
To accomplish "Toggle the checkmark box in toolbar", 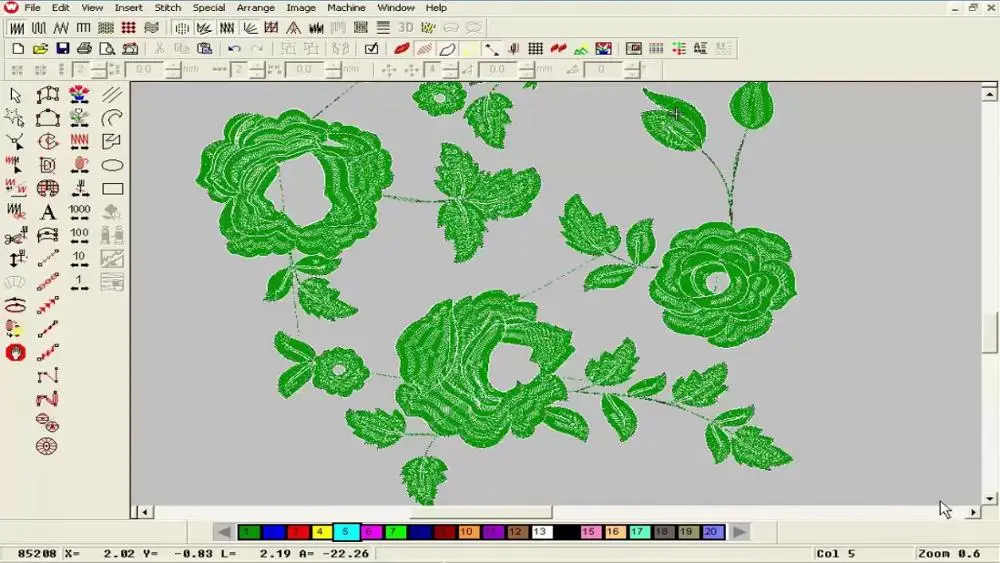I will 371,48.
